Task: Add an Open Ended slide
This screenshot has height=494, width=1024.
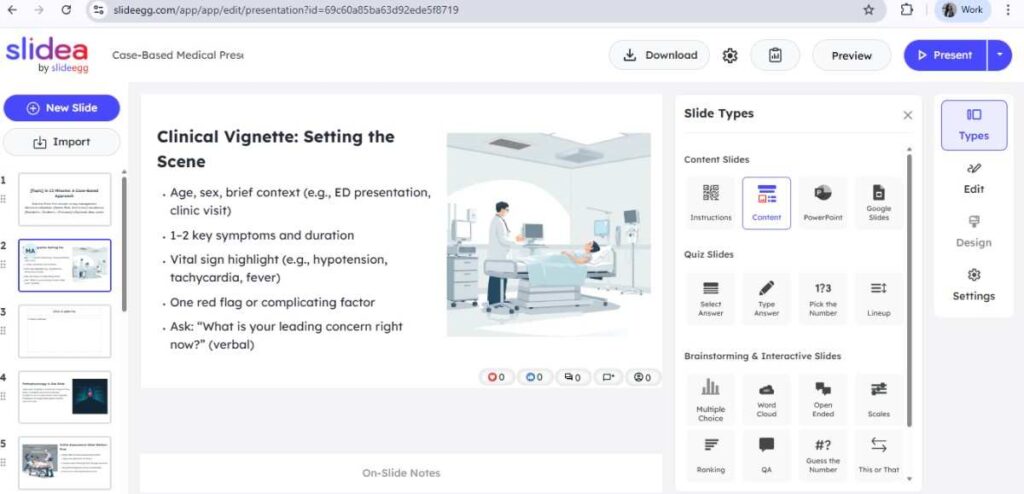Action: (x=823, y=399)
